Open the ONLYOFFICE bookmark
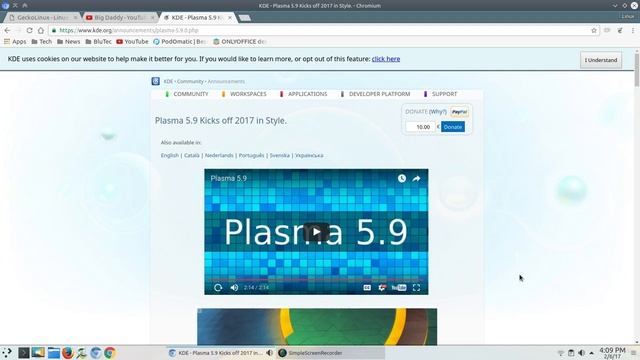 click(240, 42)
